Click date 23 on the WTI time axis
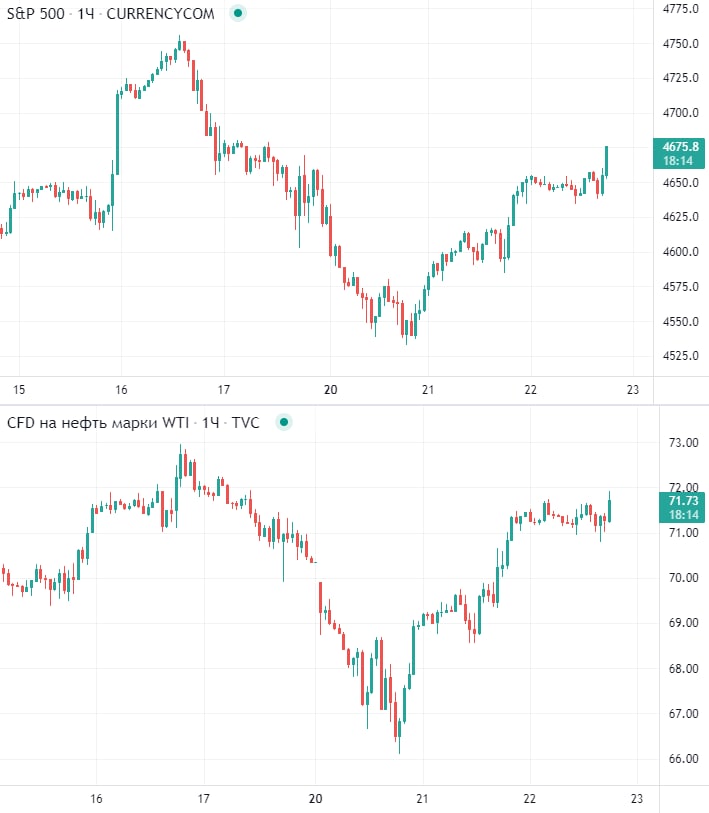Image resolution: width=709 pixels, height=813 pixels. click(635, 798)
